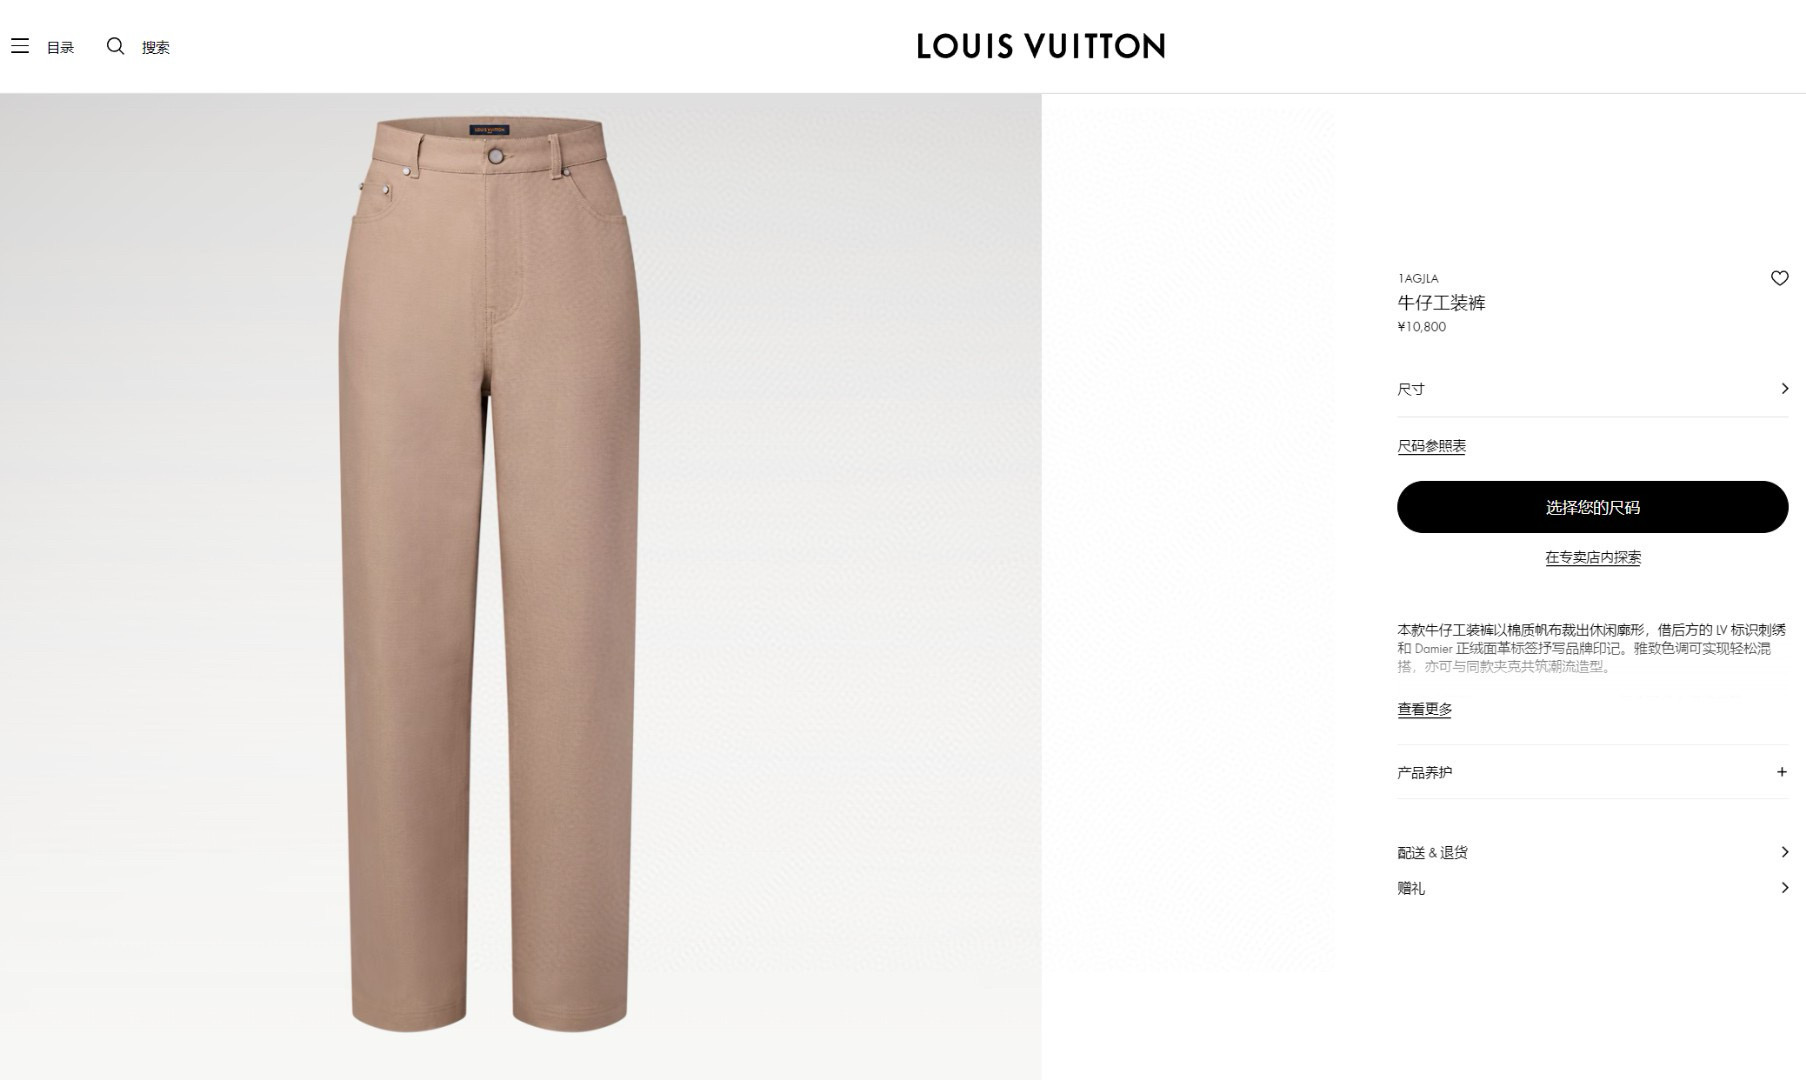Expand the 尺寸 size selector

1592,389
